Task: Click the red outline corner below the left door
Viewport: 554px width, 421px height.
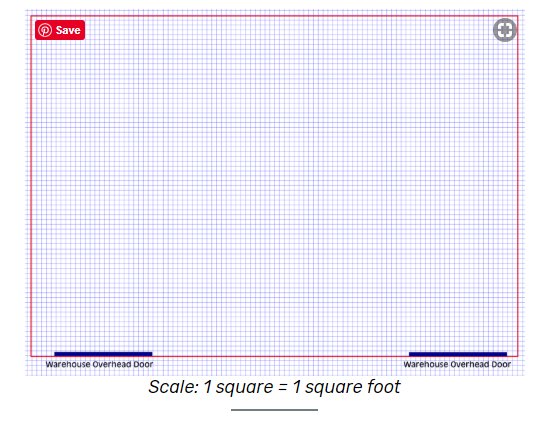Action: point(31,356)
